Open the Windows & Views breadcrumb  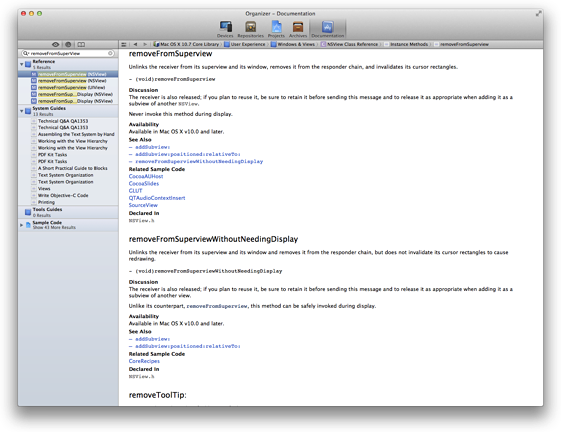pyautogui.click(x=293, y=44)
